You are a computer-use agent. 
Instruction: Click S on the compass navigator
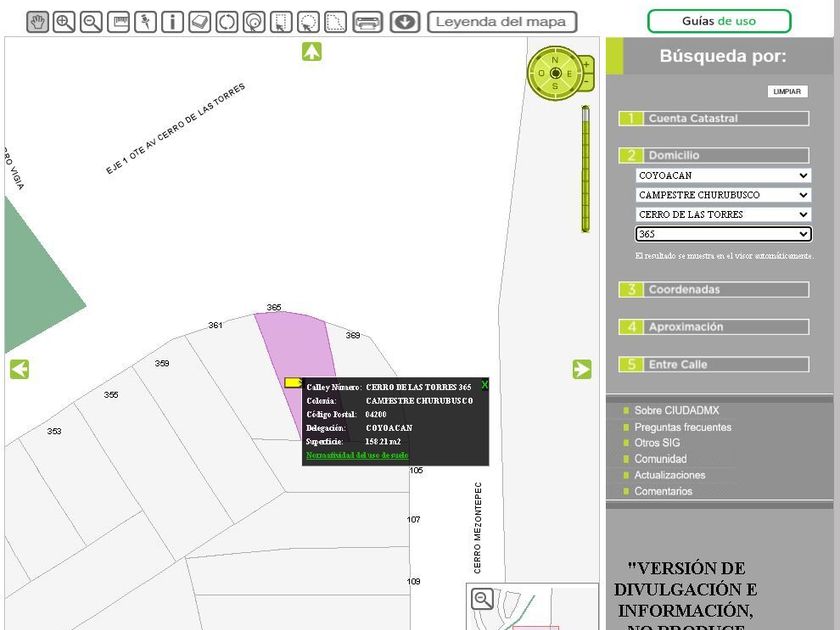point(555,86)
